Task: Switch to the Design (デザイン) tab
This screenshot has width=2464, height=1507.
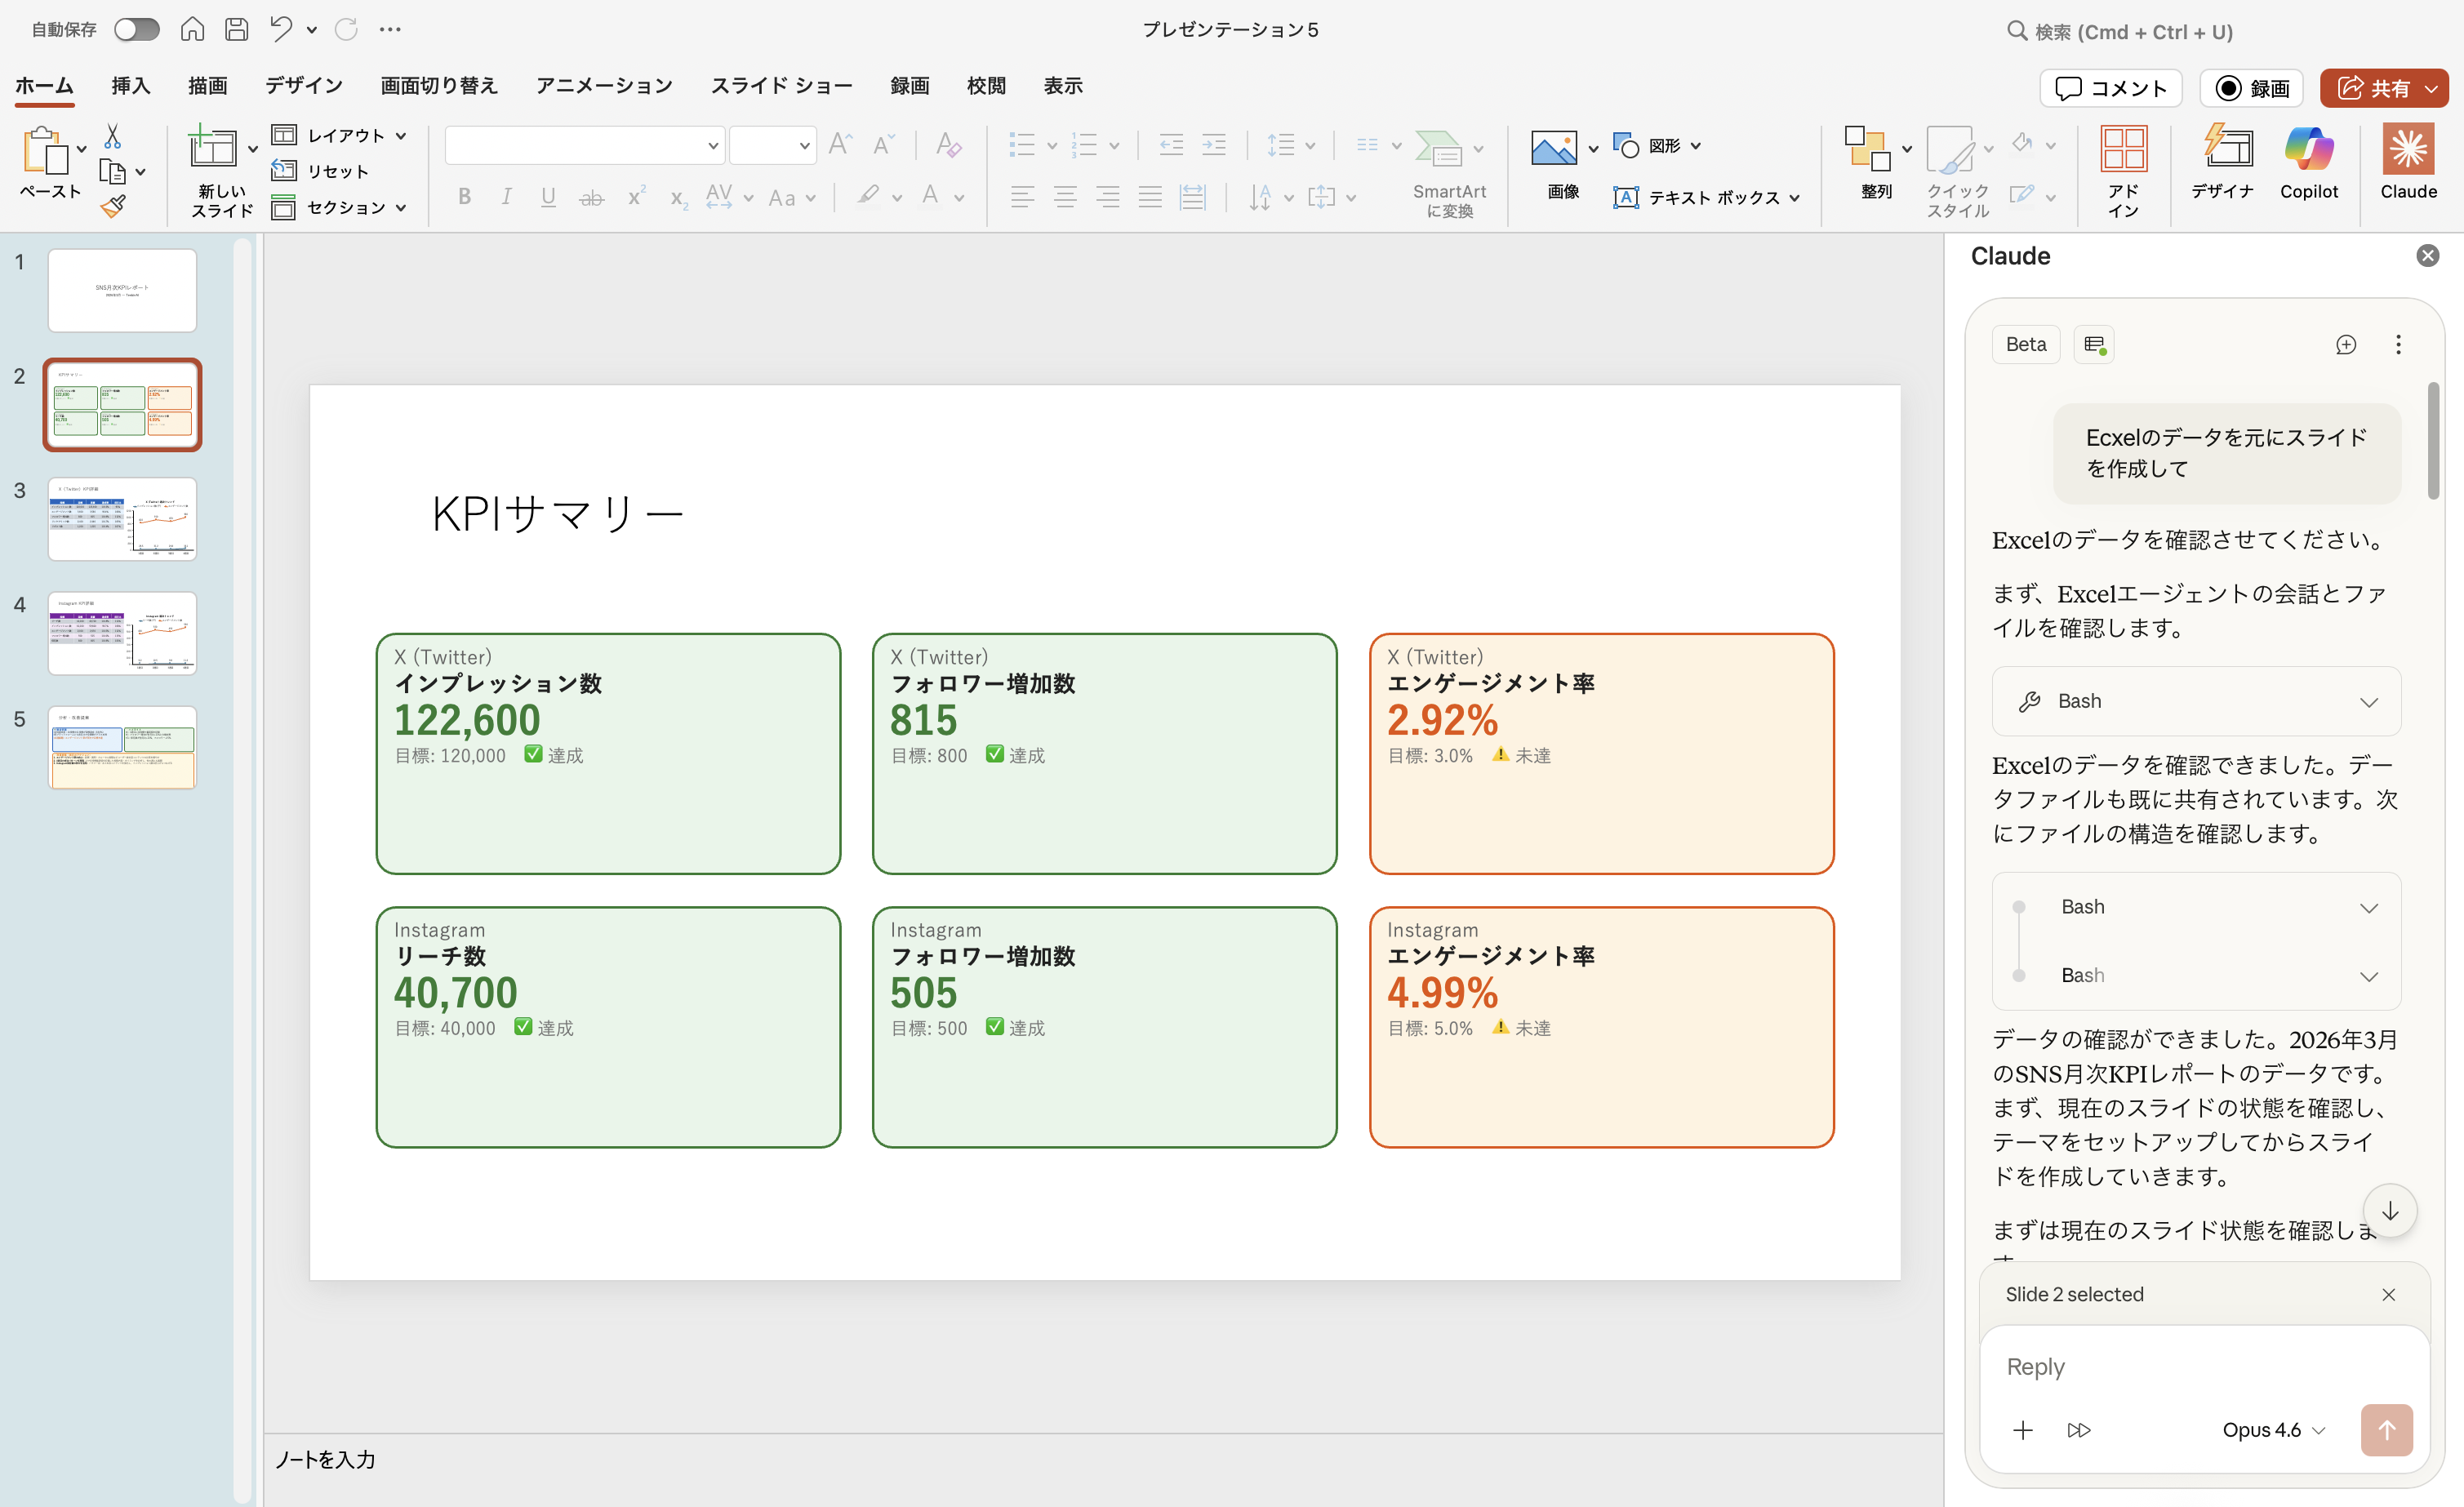Action: (303, 85)
